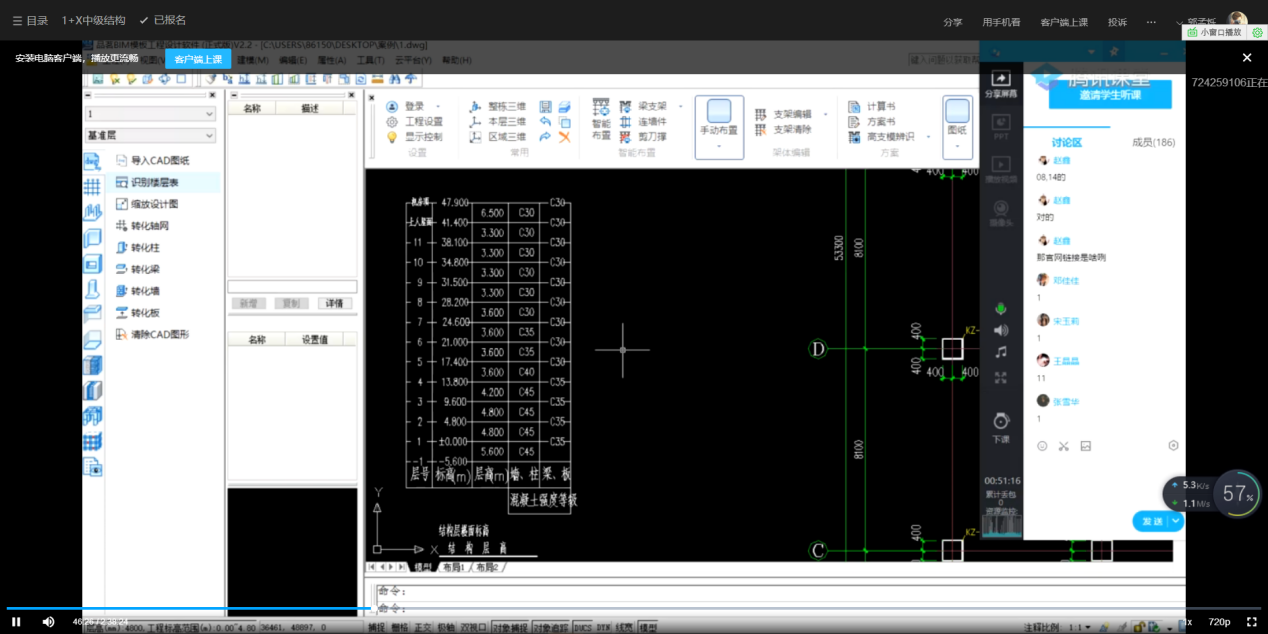1268x634 pixels.
Task: Click the 智能布置 smart layout icon
Action: pos(601,106)
